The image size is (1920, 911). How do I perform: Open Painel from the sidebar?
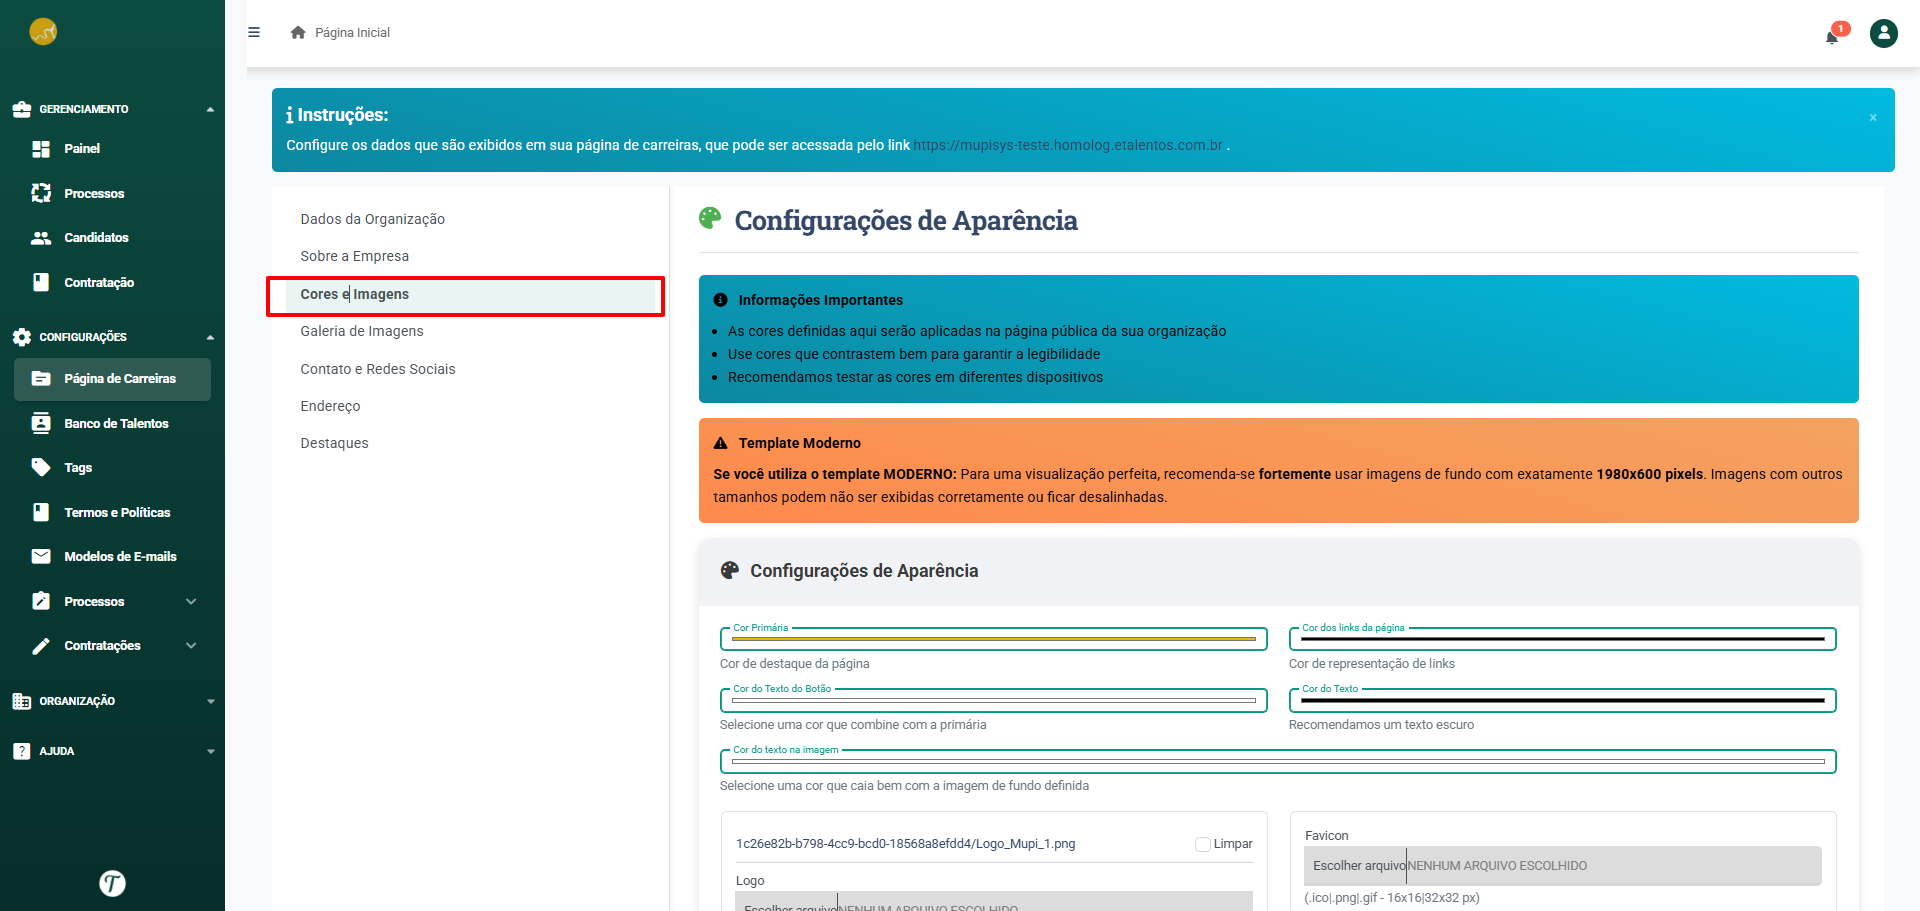tap(82, 149)
